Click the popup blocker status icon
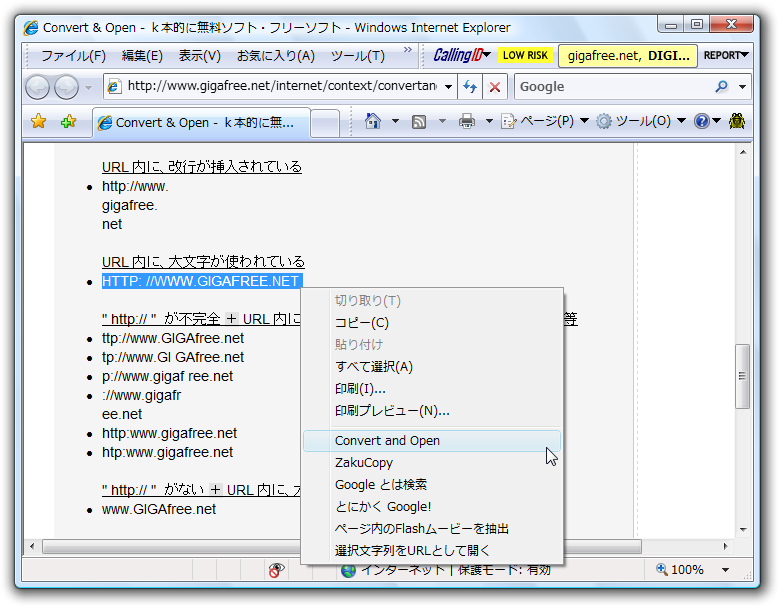The height and width of the screenshot is (607, 780). [x=276, y=570]
